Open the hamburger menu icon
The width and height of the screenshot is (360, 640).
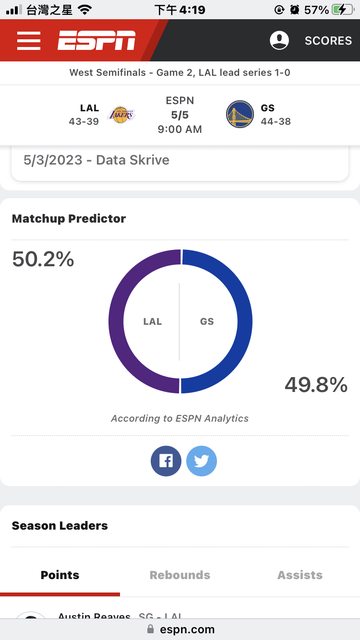coord(29,40)
